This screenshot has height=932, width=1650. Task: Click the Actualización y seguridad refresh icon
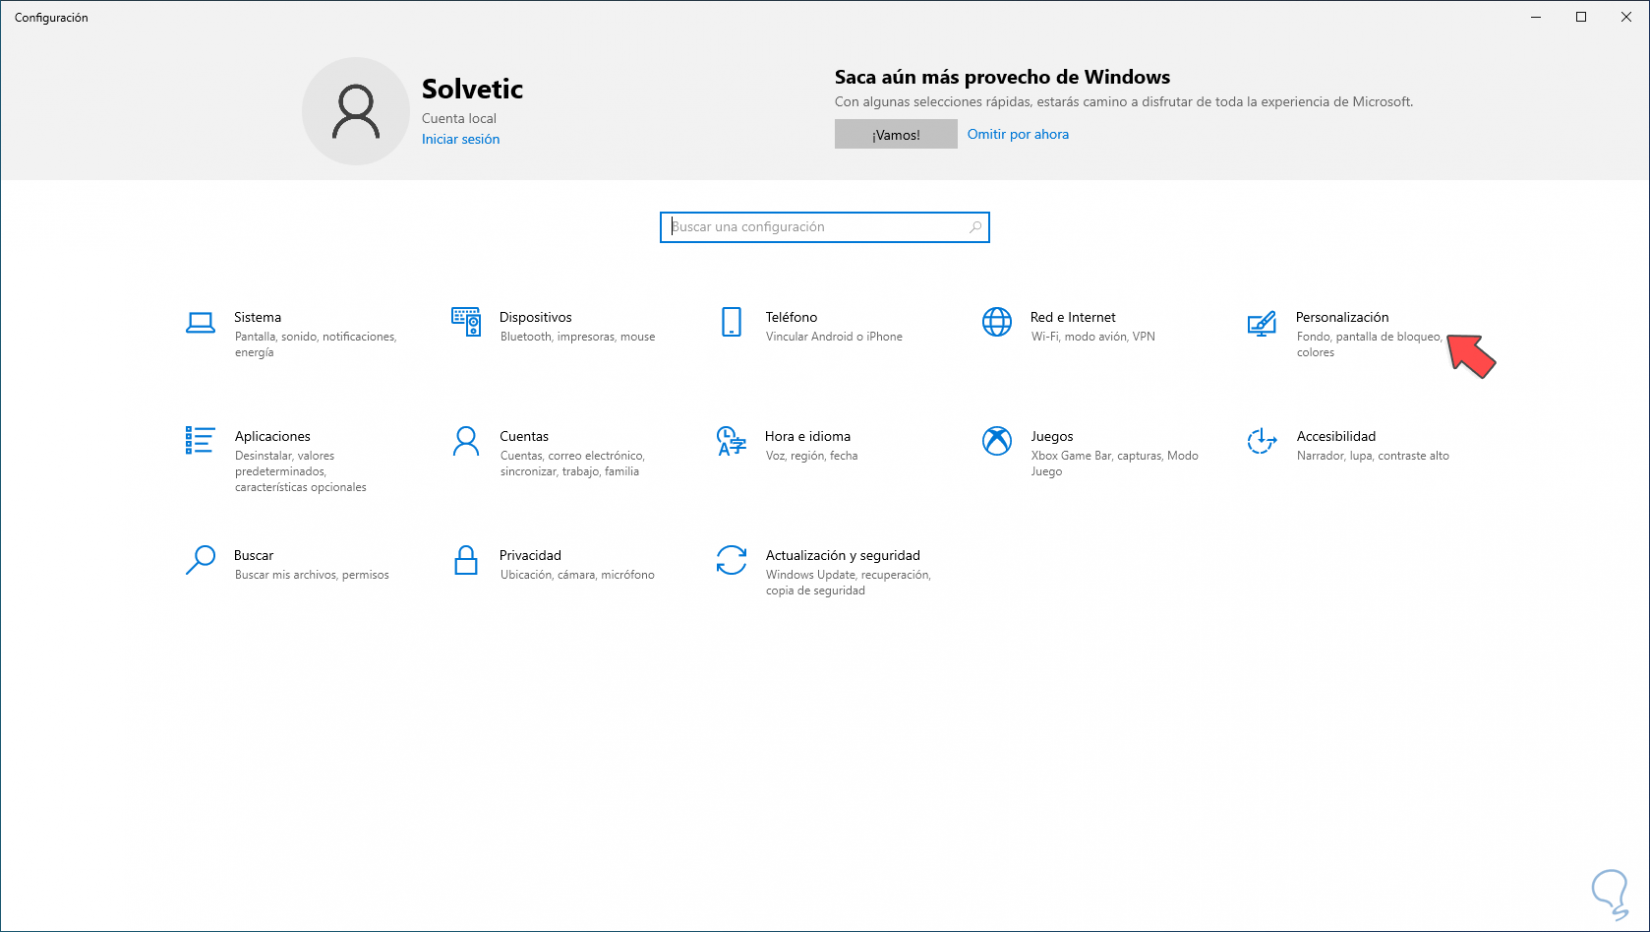[x=731, y=560]
